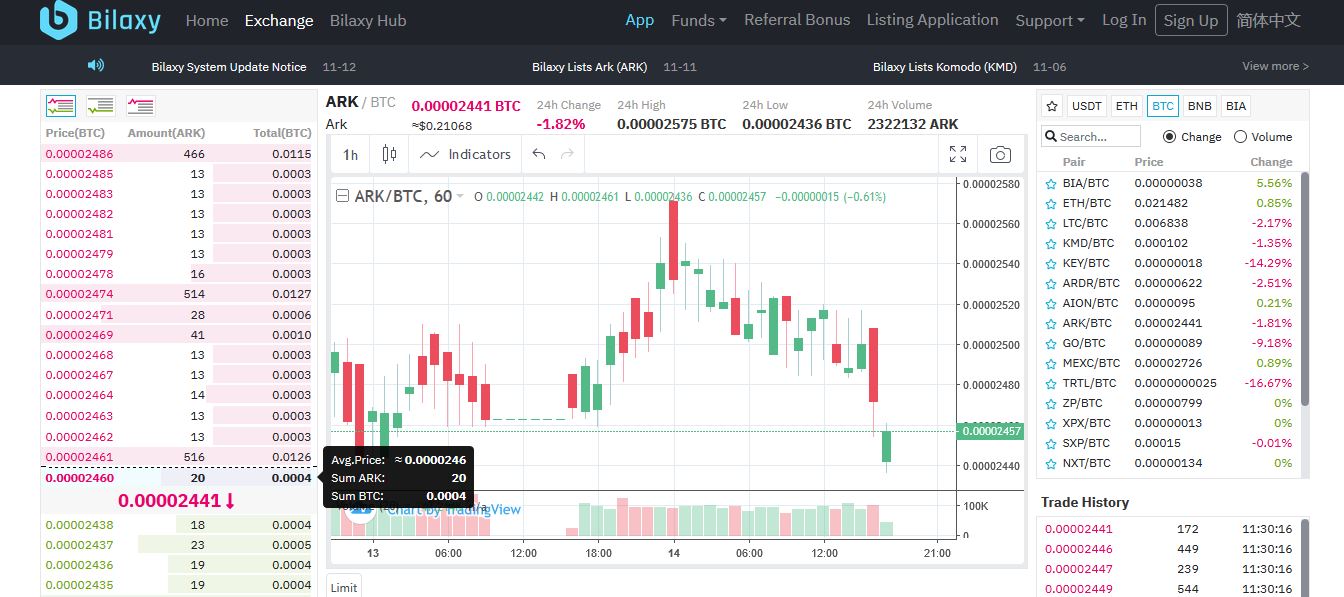Expand chart to fullscreen mode
This screenshot has height=597, width=1344.
coord(957,153)
